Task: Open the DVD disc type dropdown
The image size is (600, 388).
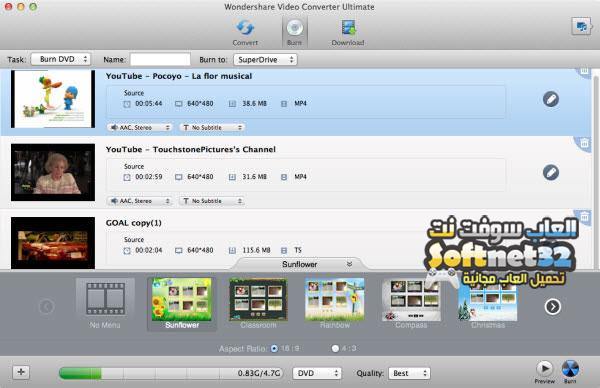Action: point(317,373)
